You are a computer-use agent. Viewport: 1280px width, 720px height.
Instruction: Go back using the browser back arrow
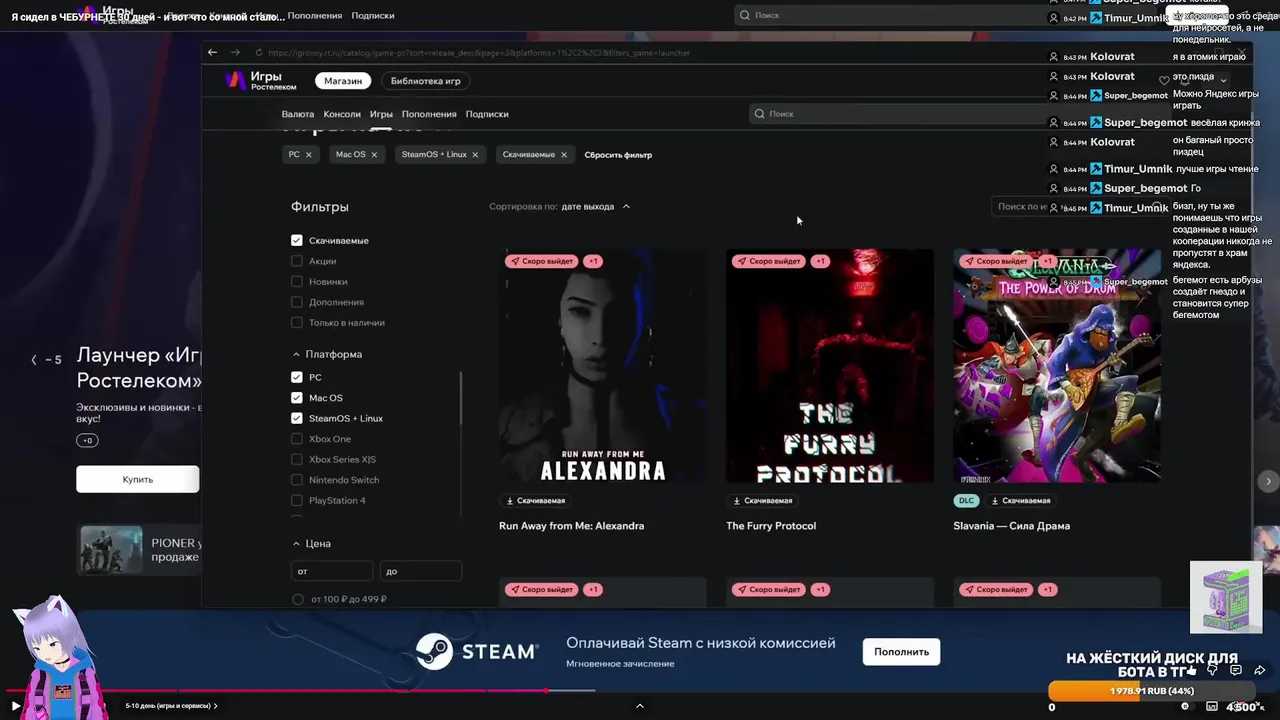212,52
